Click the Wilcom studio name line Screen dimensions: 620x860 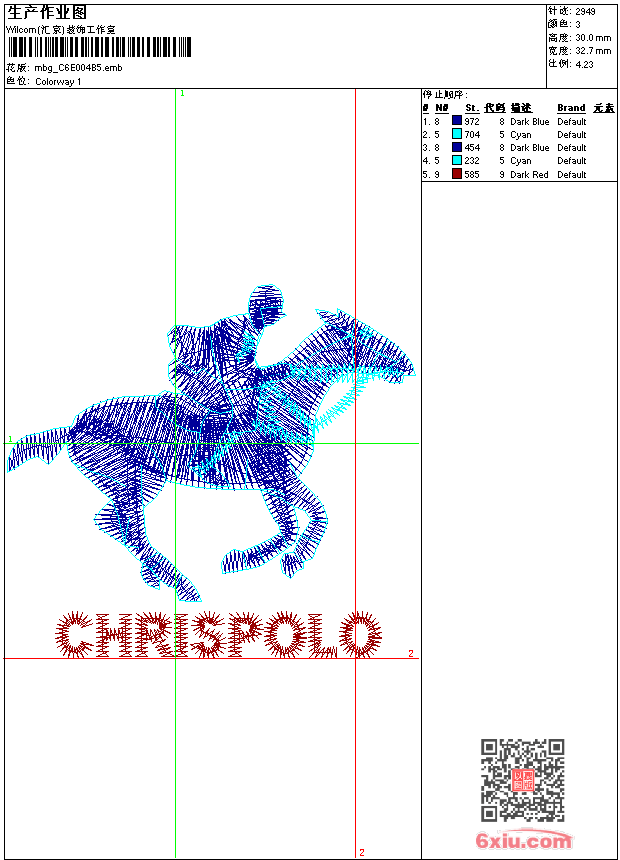point(61,30)
